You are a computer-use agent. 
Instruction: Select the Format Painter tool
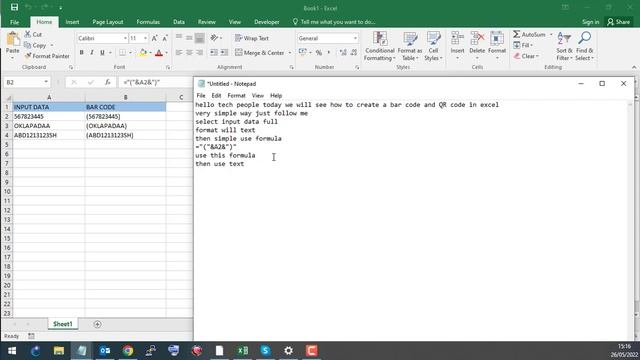click(x=47, y=56)
